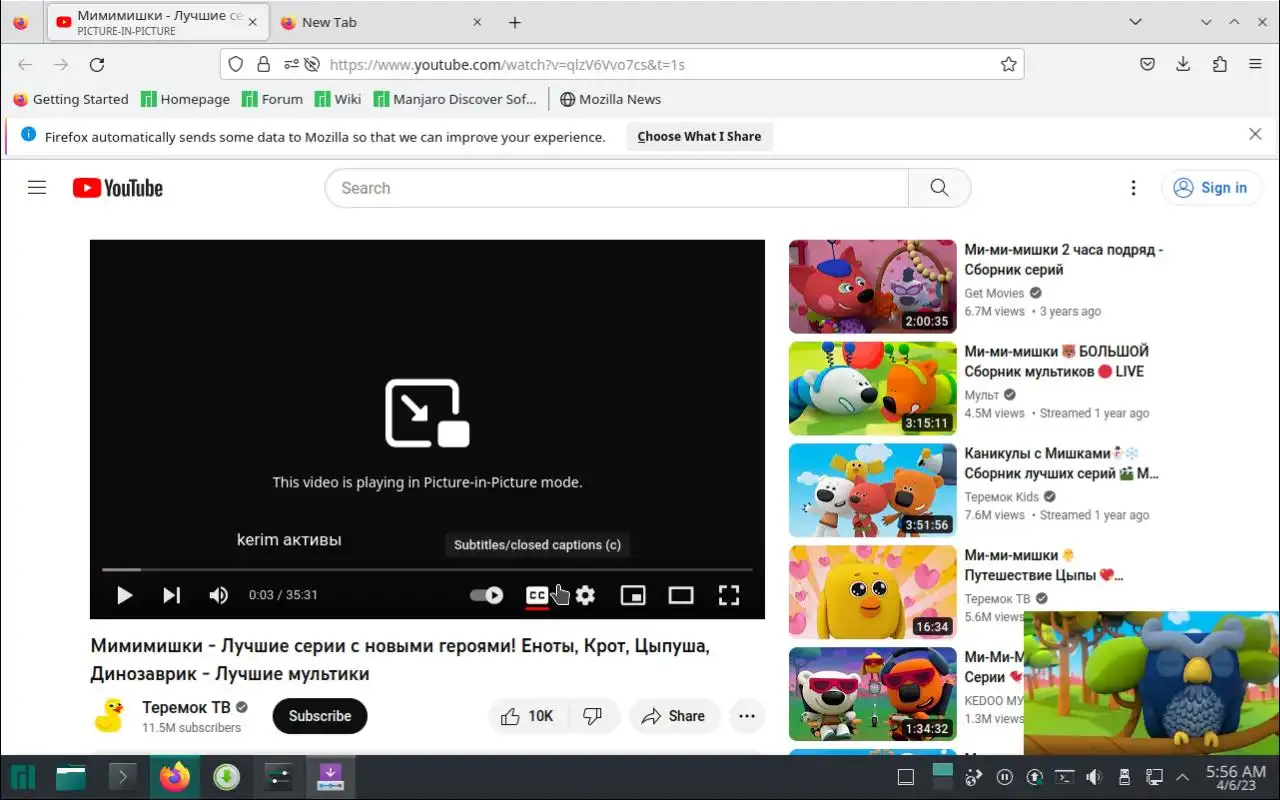Viewport: 1280px width, 800px height.
Task: Bookmark this page with star
Action: tap(1008, 64)
